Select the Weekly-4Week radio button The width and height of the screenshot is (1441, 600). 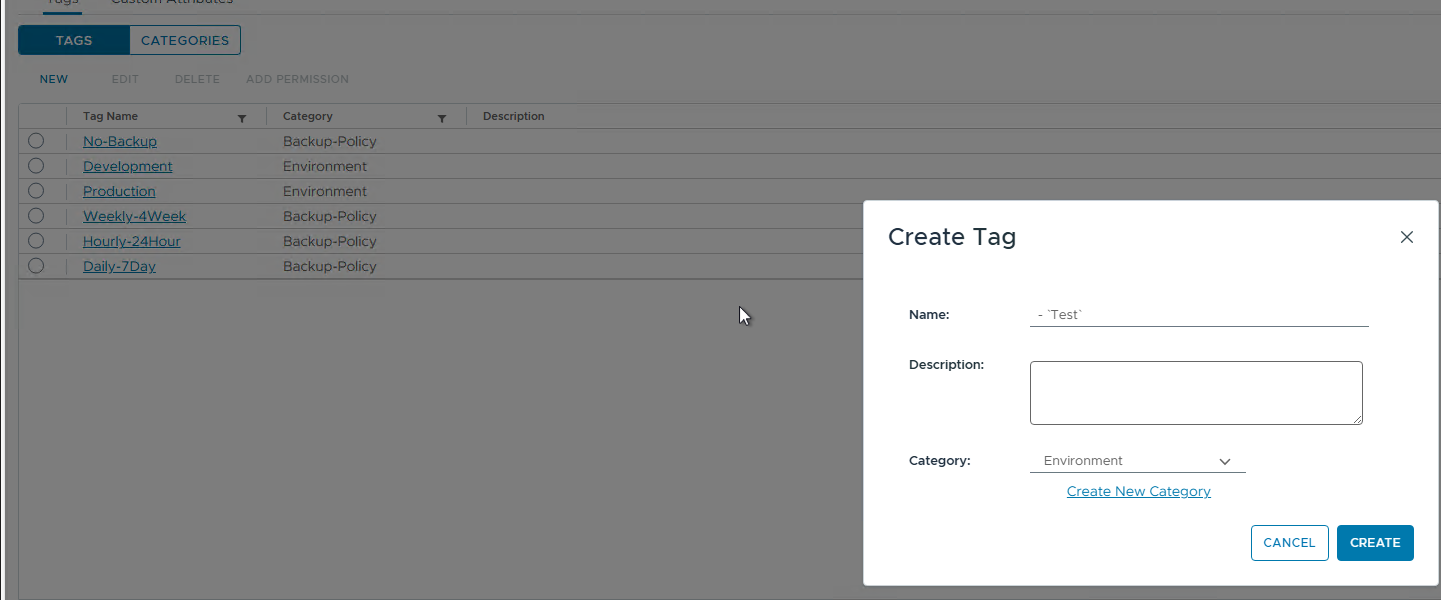(36, 216)
